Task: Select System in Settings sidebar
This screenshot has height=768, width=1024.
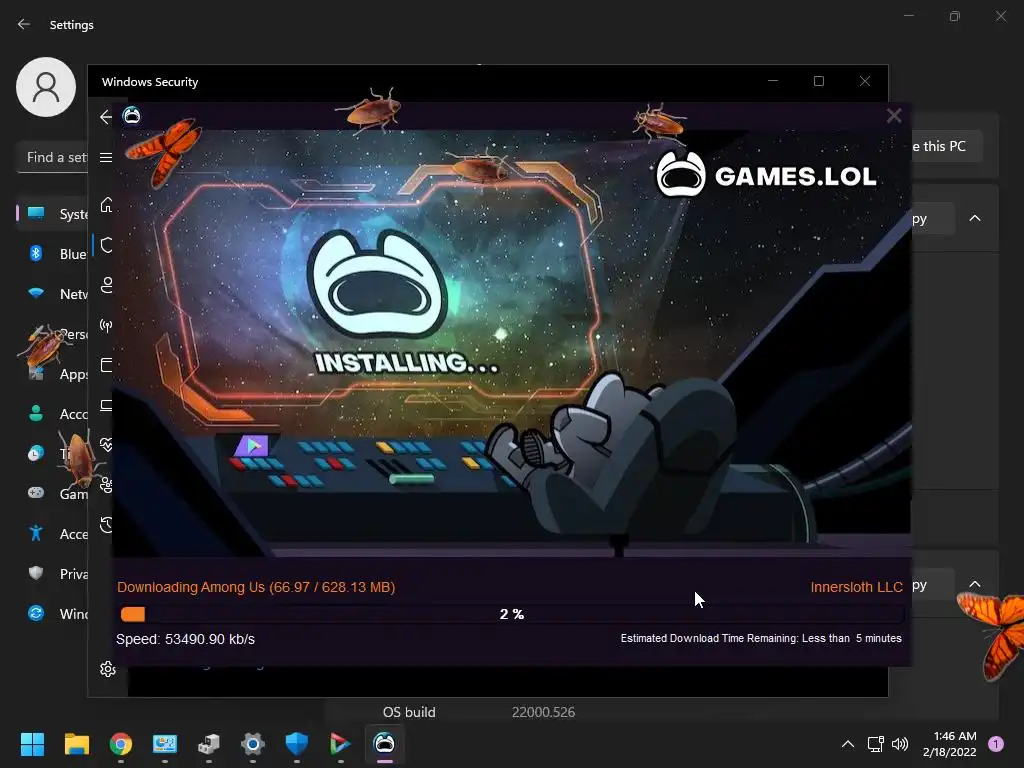Action: (52, 214)
